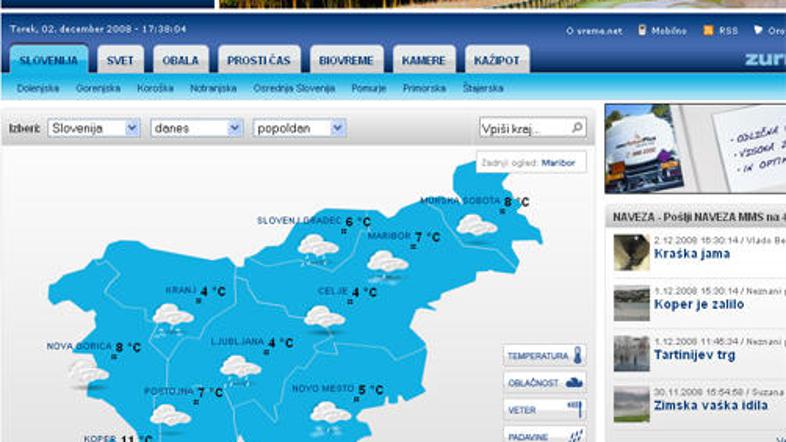Click the POSTOJNA city label
Screen dimensions: 786x442
tap(169, 391)
